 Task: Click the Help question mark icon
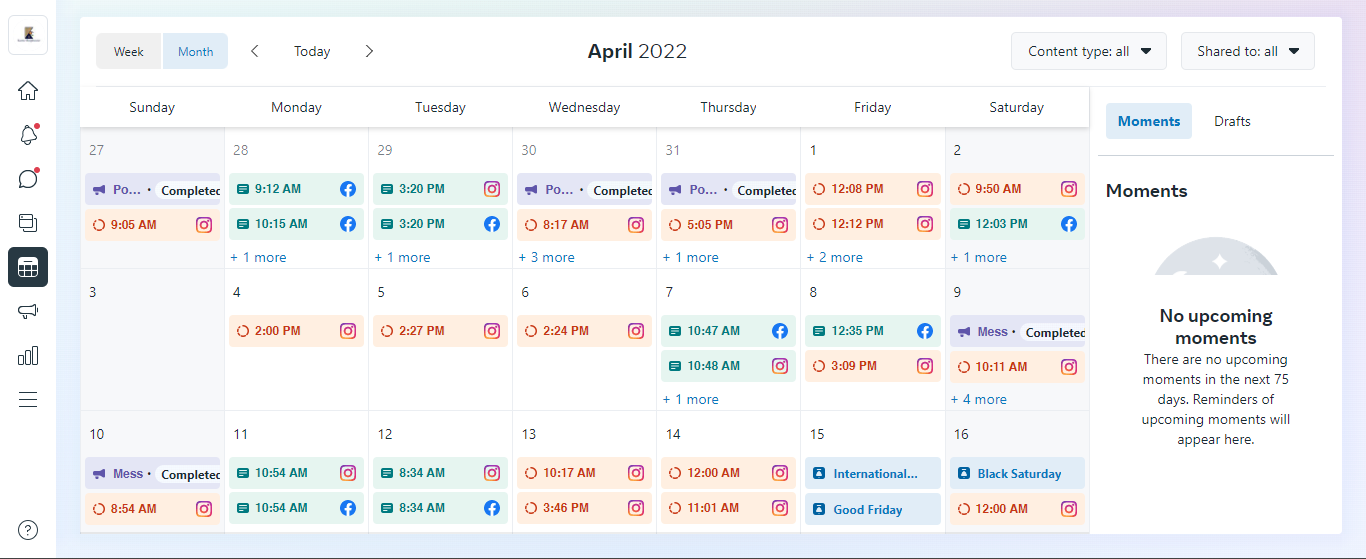click(28, 530)
